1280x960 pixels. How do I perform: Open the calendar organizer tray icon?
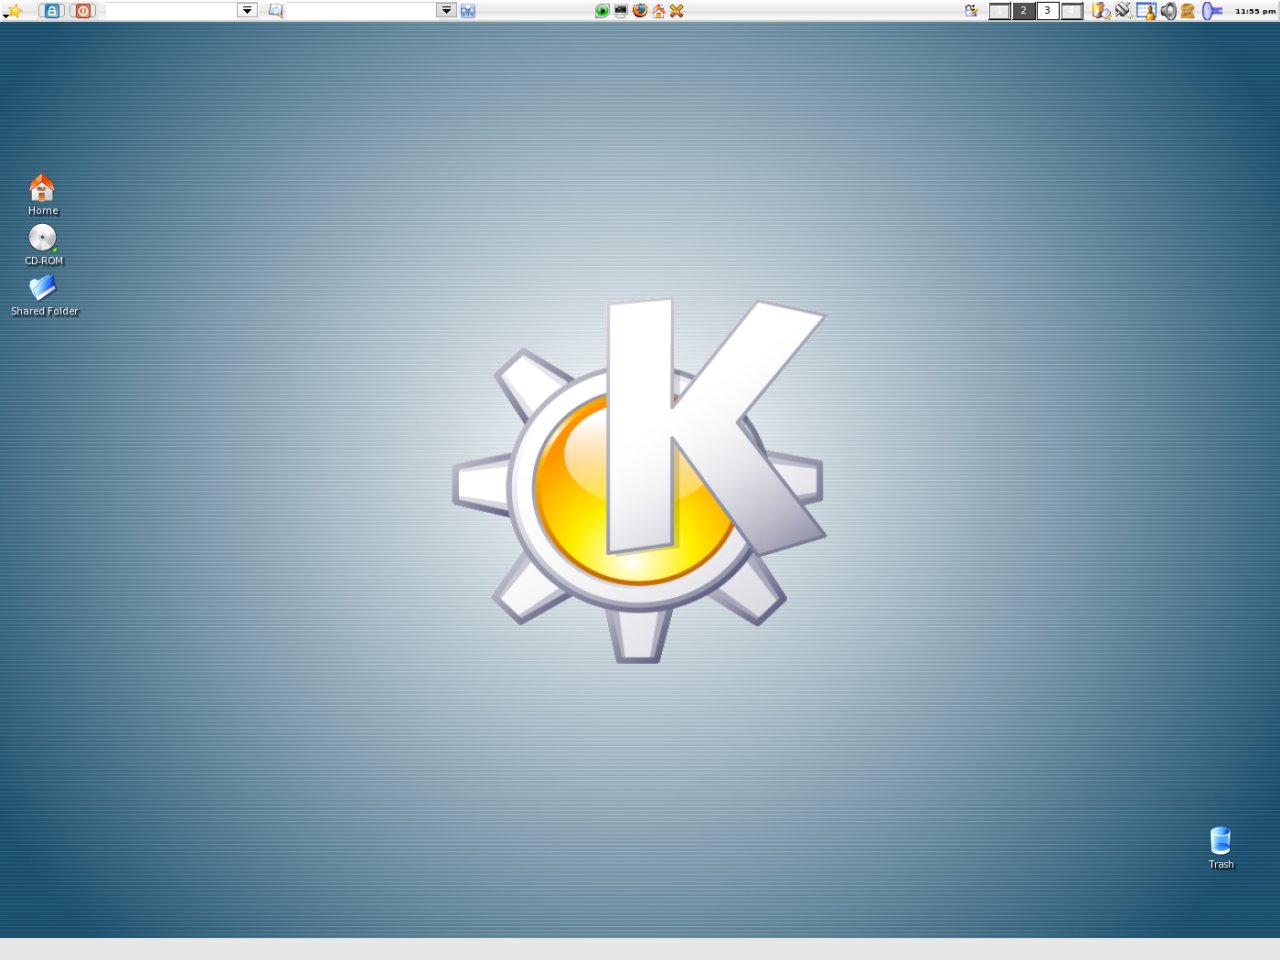tap(1146, 11)
